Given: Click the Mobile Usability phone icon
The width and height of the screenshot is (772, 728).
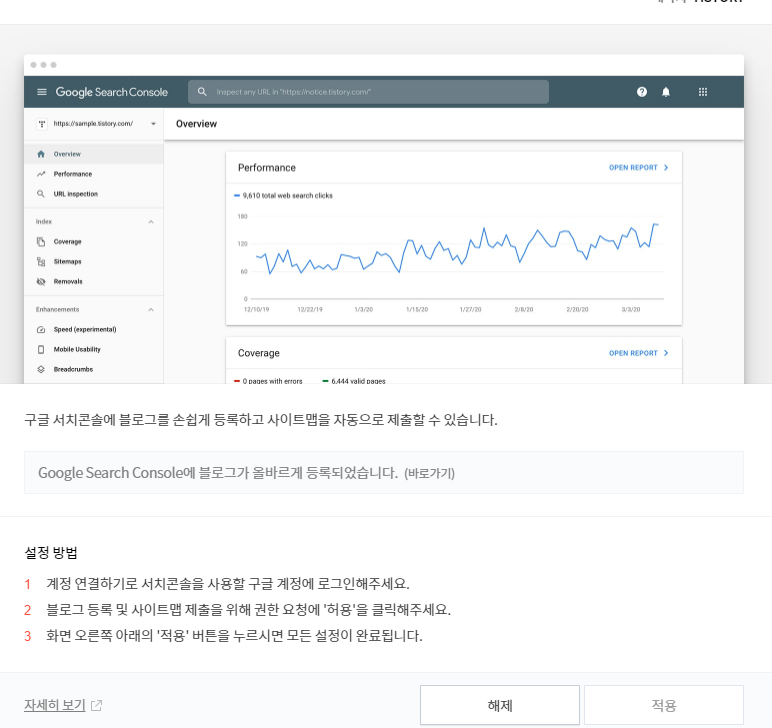Looking at the screenshot, I should click(x=41, y=349).
